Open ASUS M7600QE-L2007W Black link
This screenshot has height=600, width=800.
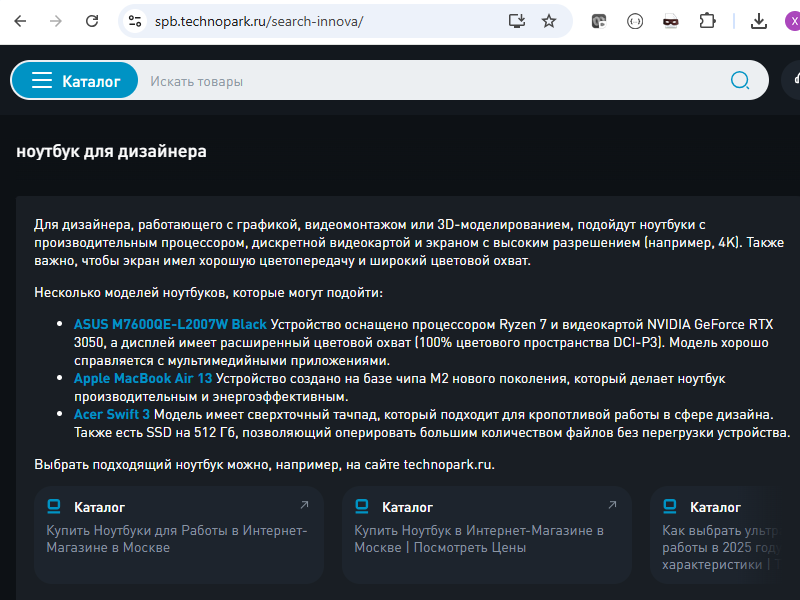170,324
